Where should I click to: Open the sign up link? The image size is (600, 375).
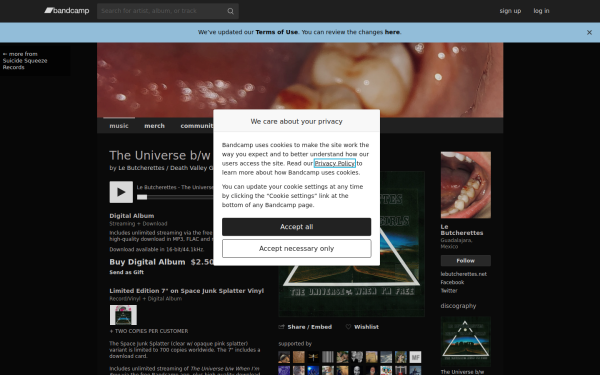pos(510,11)
